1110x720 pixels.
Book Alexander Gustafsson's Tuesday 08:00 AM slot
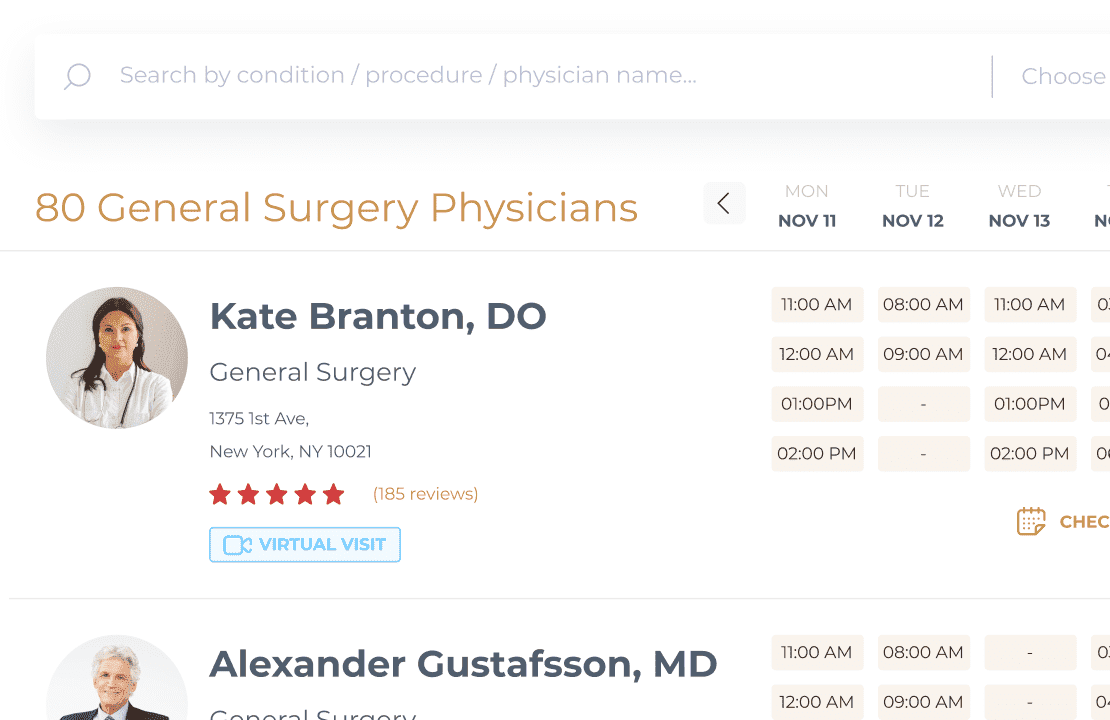[x=923, y=653]
